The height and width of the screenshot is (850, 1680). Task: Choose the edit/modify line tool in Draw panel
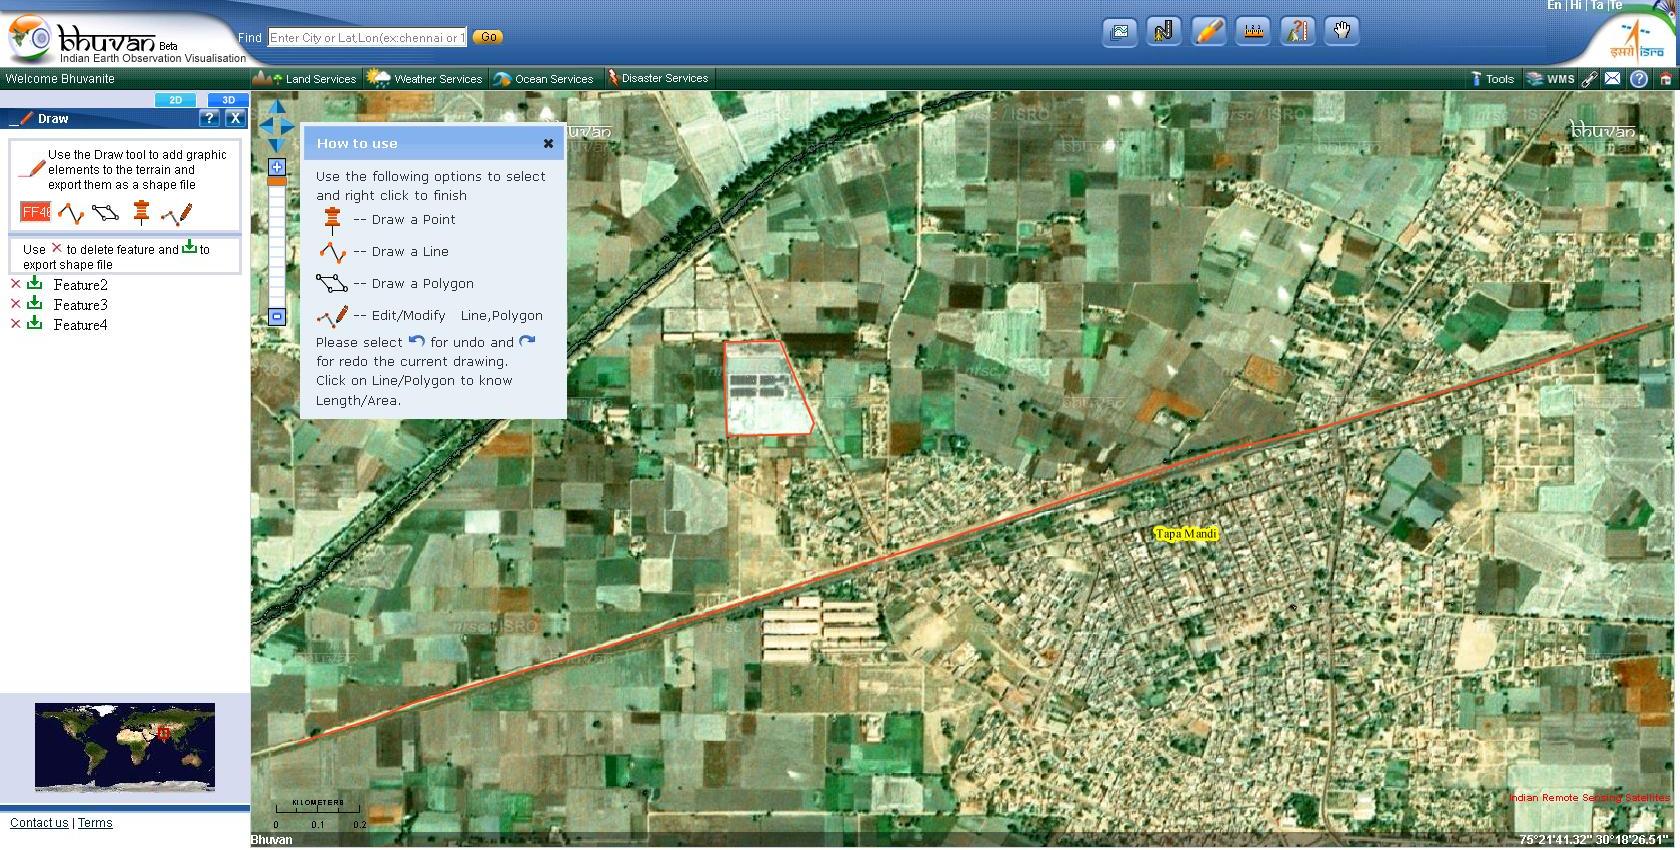(x=176, y=213)
